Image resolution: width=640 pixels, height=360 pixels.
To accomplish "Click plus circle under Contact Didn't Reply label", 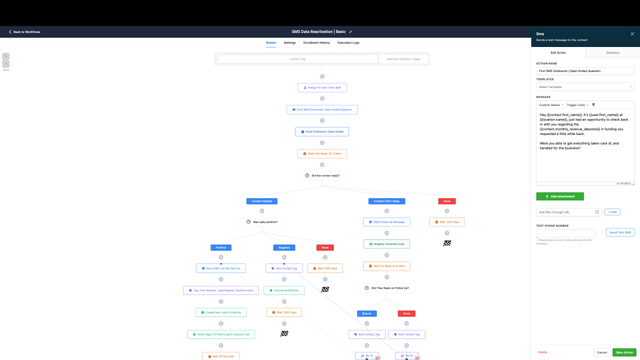I will (387, 211).
